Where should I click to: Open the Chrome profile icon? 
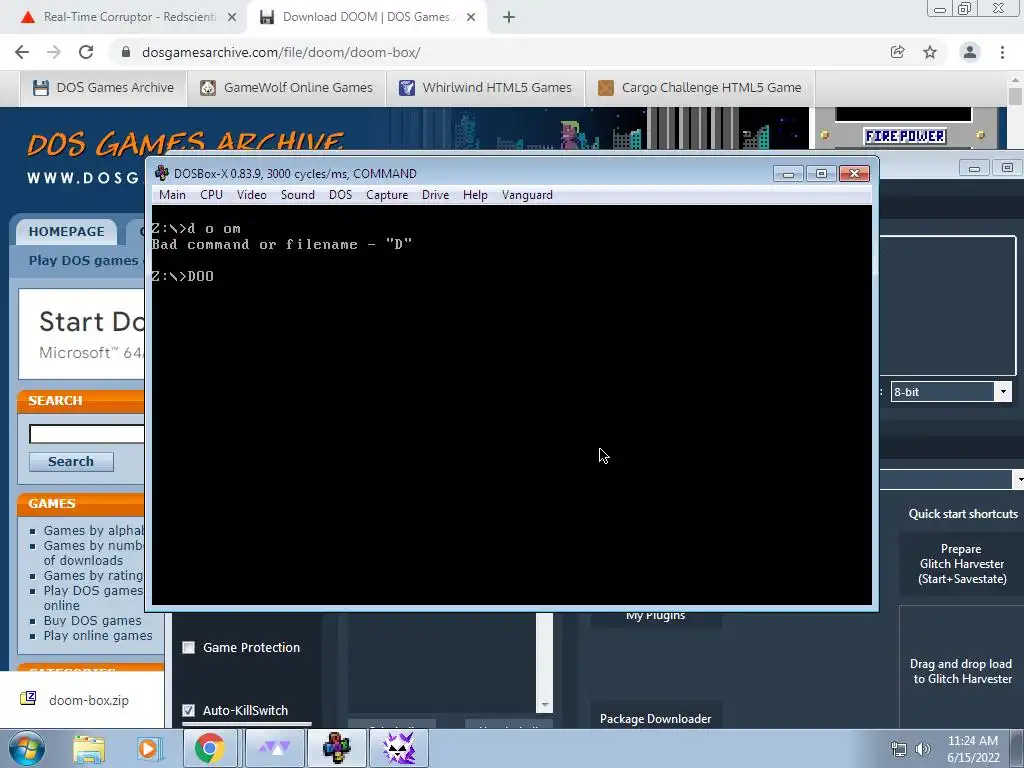tap(970, 52)
